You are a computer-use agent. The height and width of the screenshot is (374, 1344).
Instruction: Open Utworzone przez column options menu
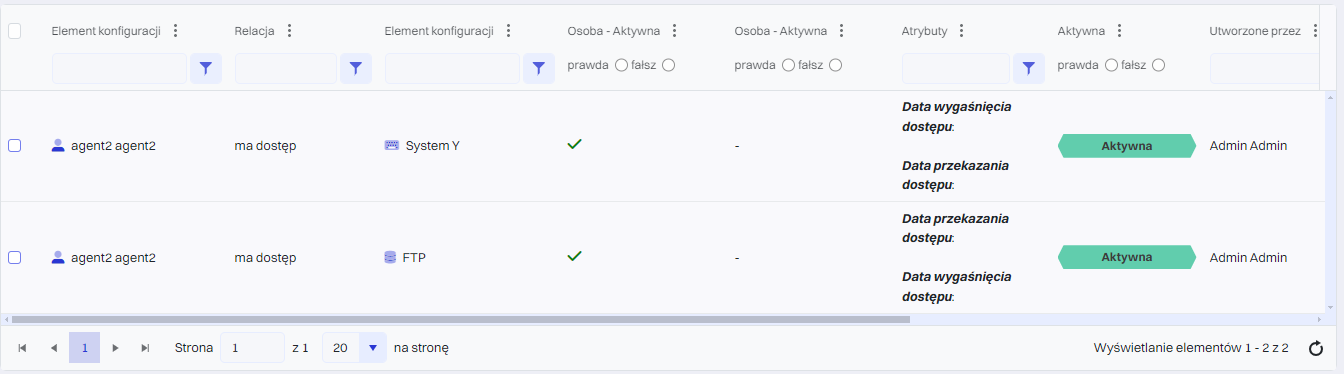point(1315,30)
